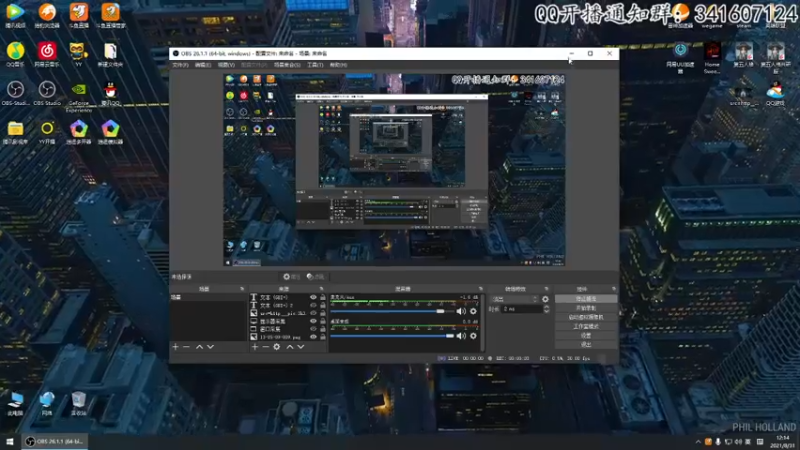Remove the selected scene with minus icon
Image resolution: width=800 pixels, height=450 pixels.
coord(186,347)
